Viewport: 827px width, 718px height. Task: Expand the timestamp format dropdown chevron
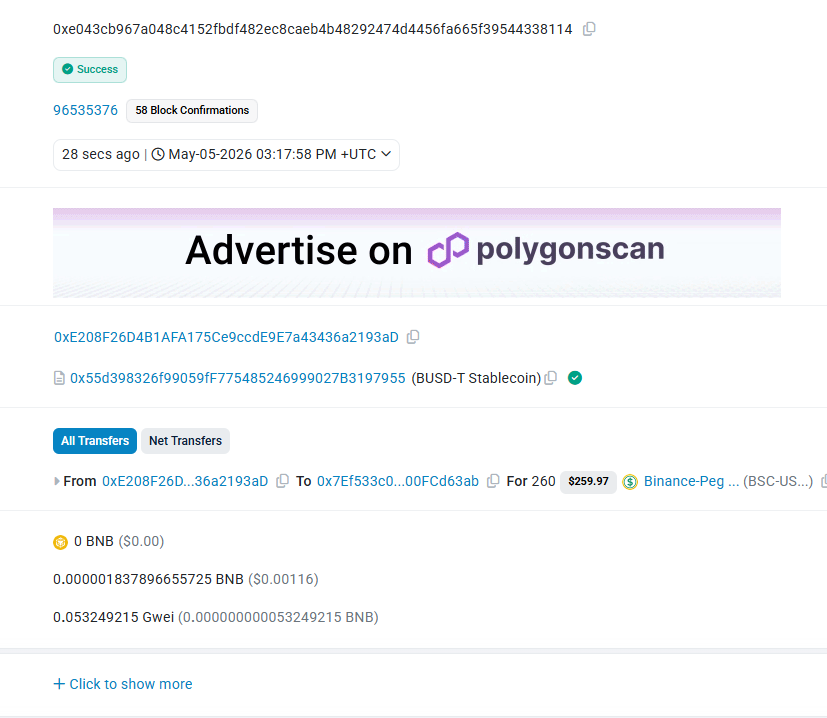386,154
